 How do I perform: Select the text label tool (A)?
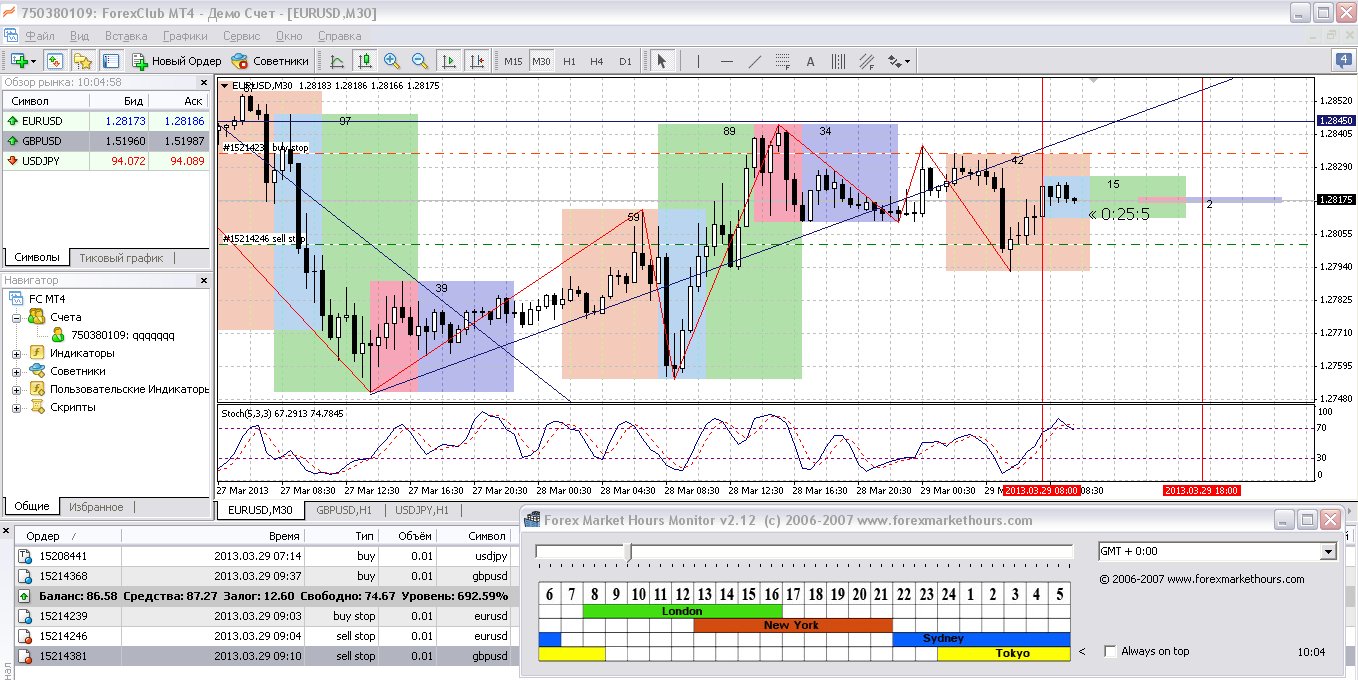810,61
